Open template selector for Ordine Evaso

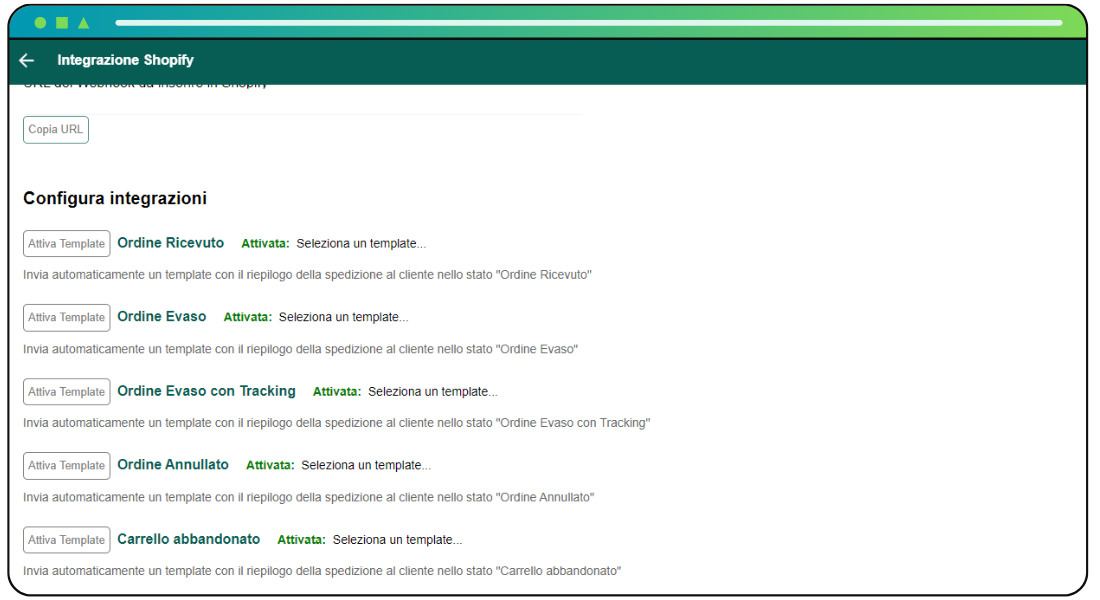343,317
